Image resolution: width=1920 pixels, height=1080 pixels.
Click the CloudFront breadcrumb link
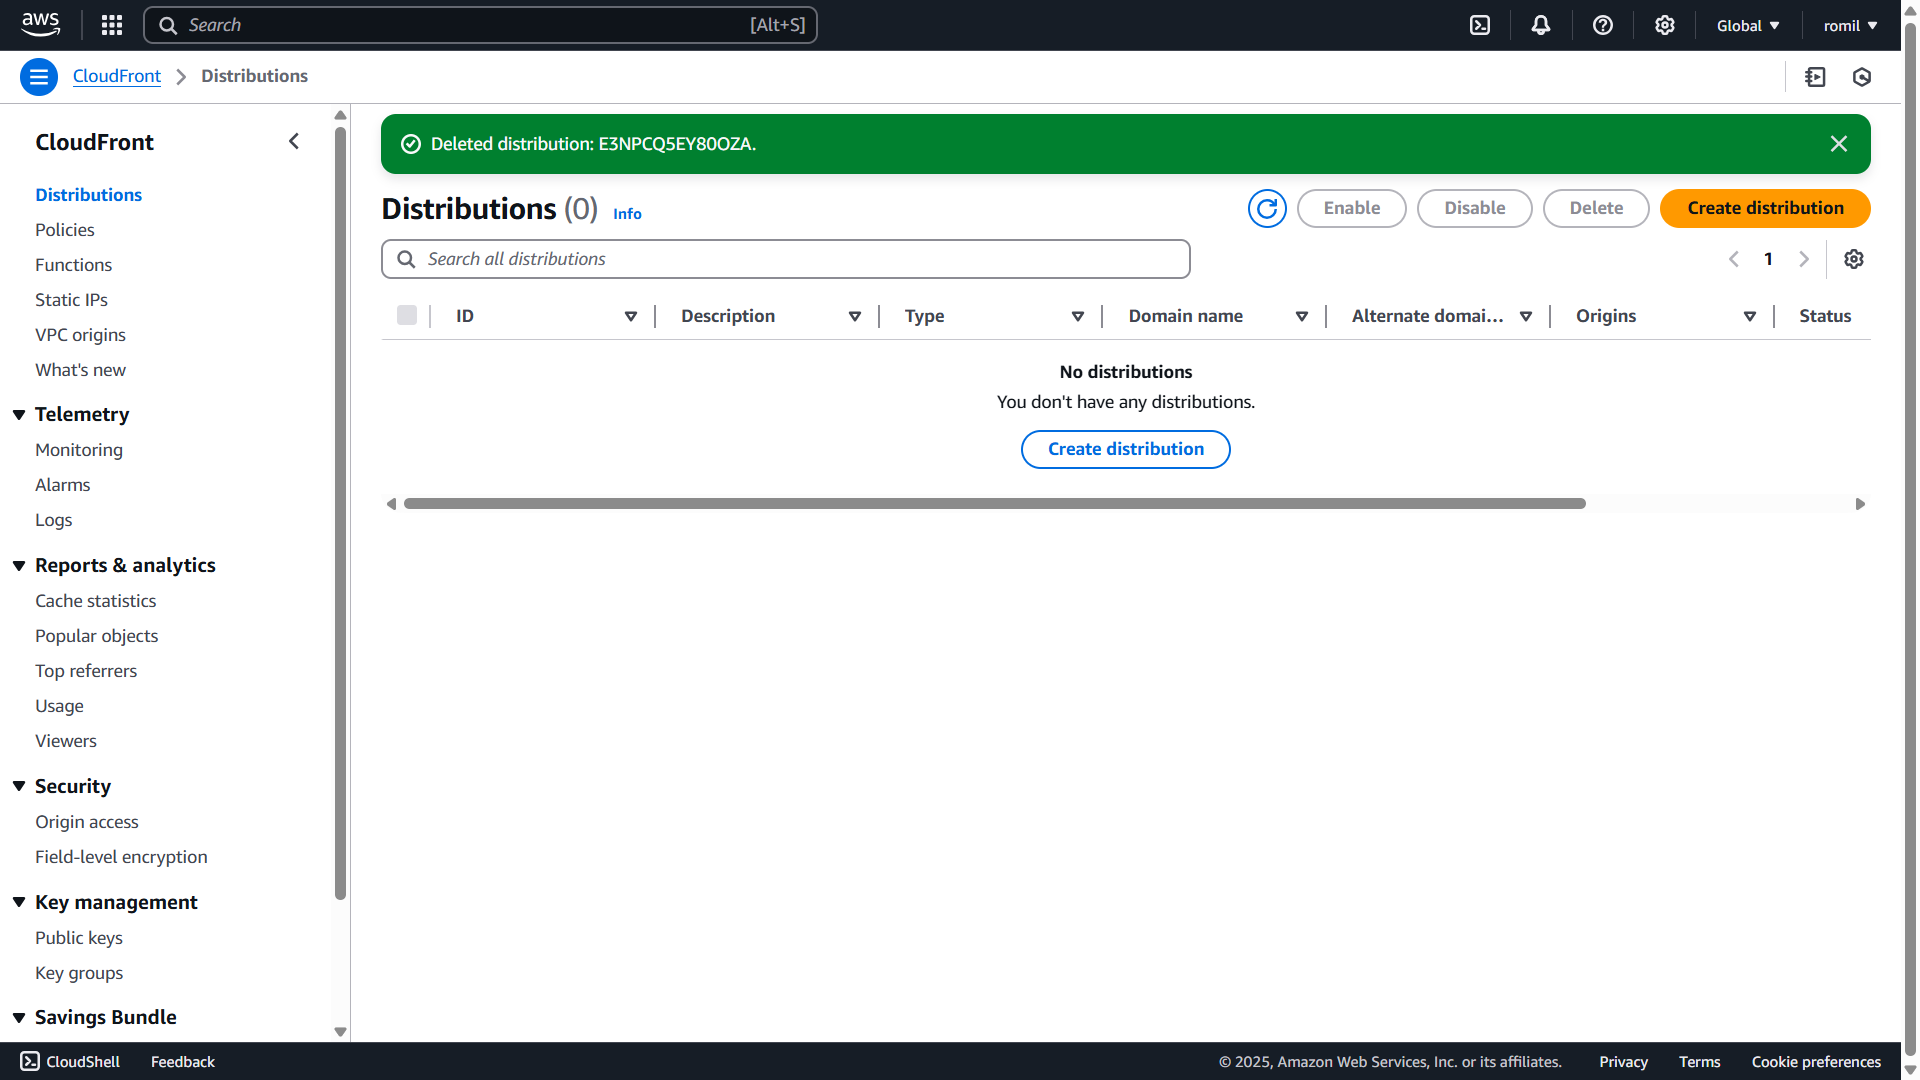coord(117,76)
